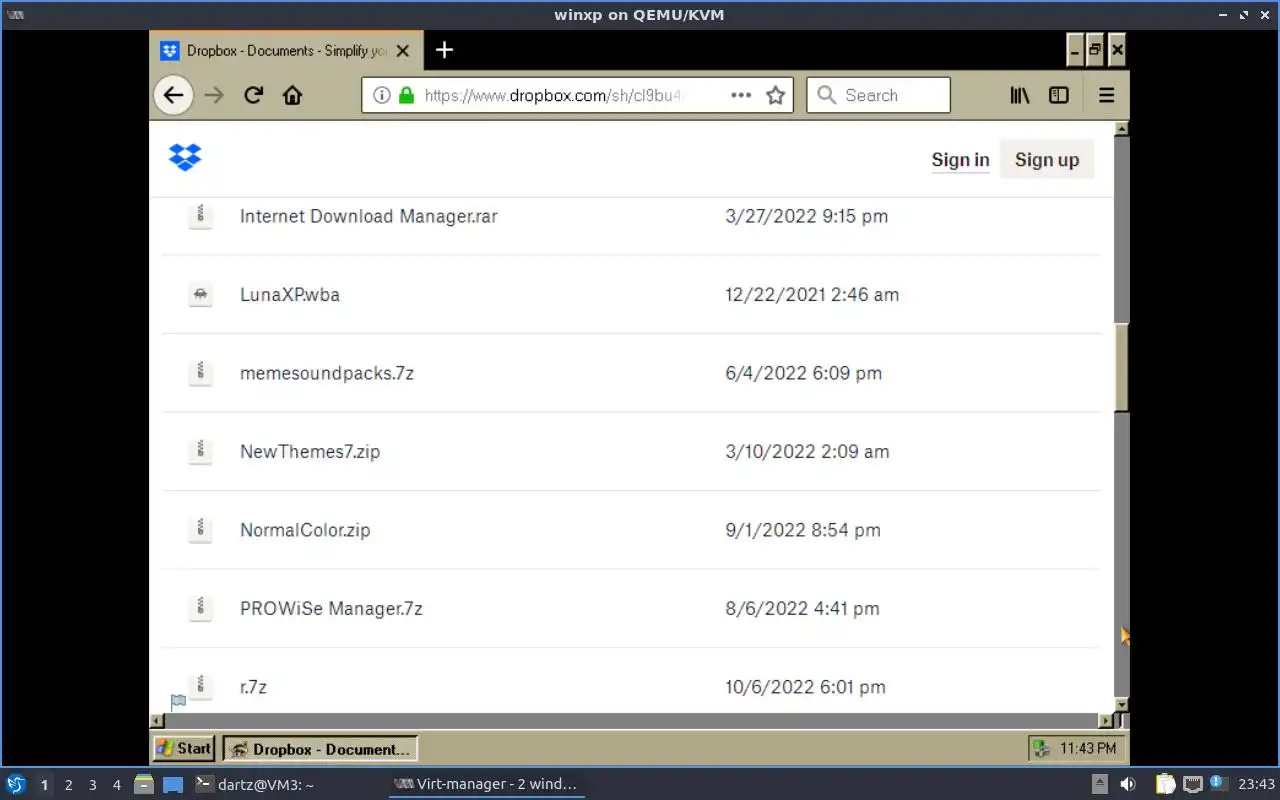Open the site information icon
The image size is (1280, 800).
(381, 95)
